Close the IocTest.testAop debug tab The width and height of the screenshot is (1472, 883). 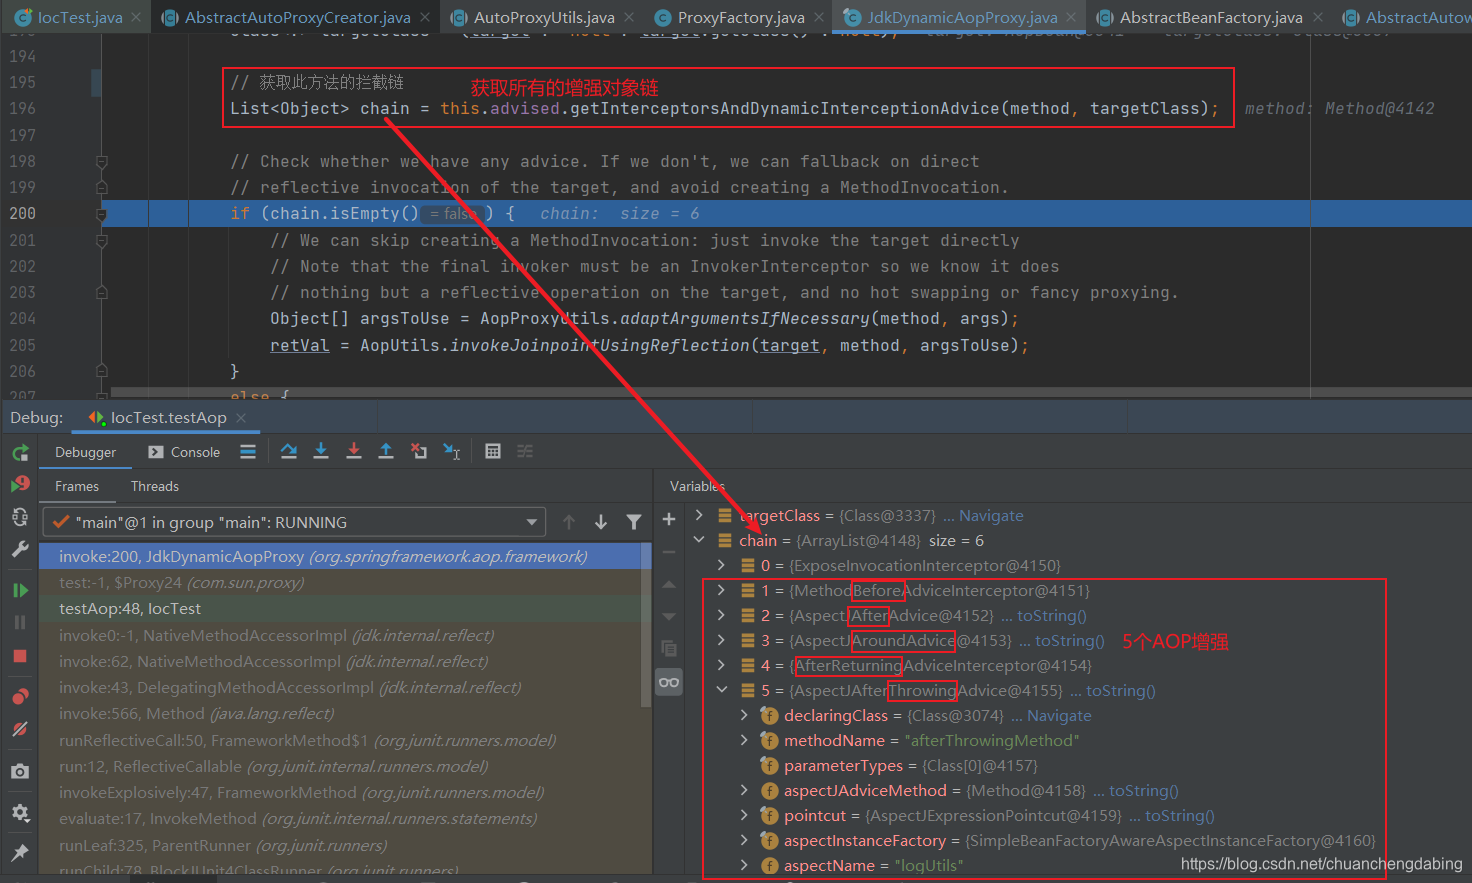point(241,418)
